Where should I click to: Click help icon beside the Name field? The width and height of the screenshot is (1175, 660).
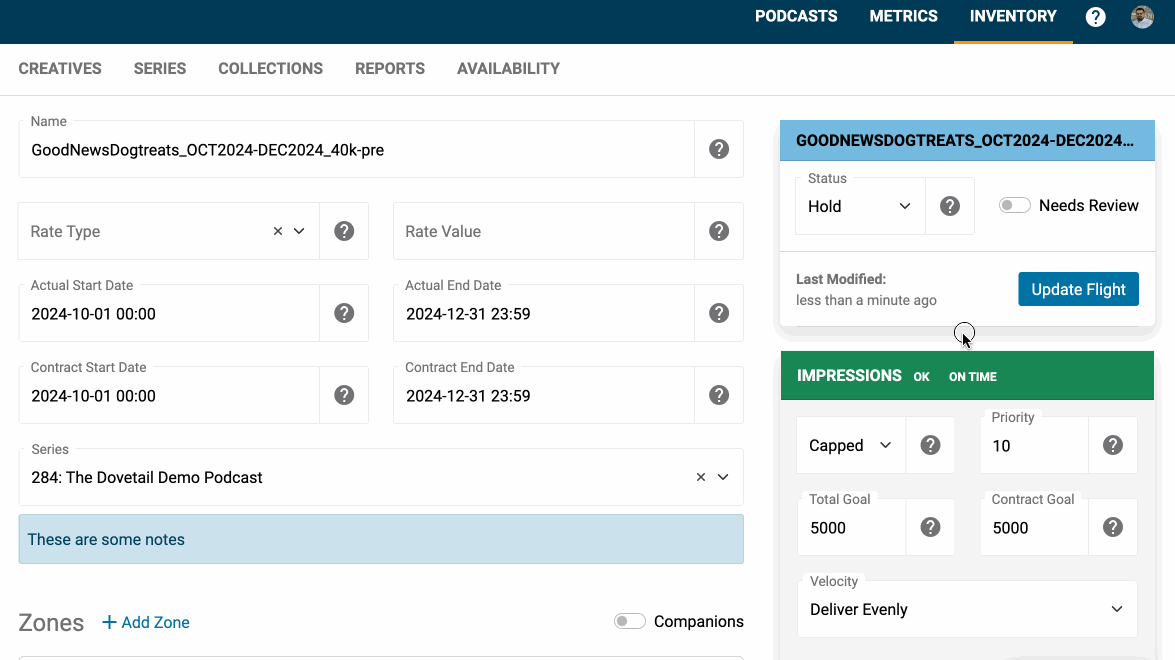pos(718,149)
